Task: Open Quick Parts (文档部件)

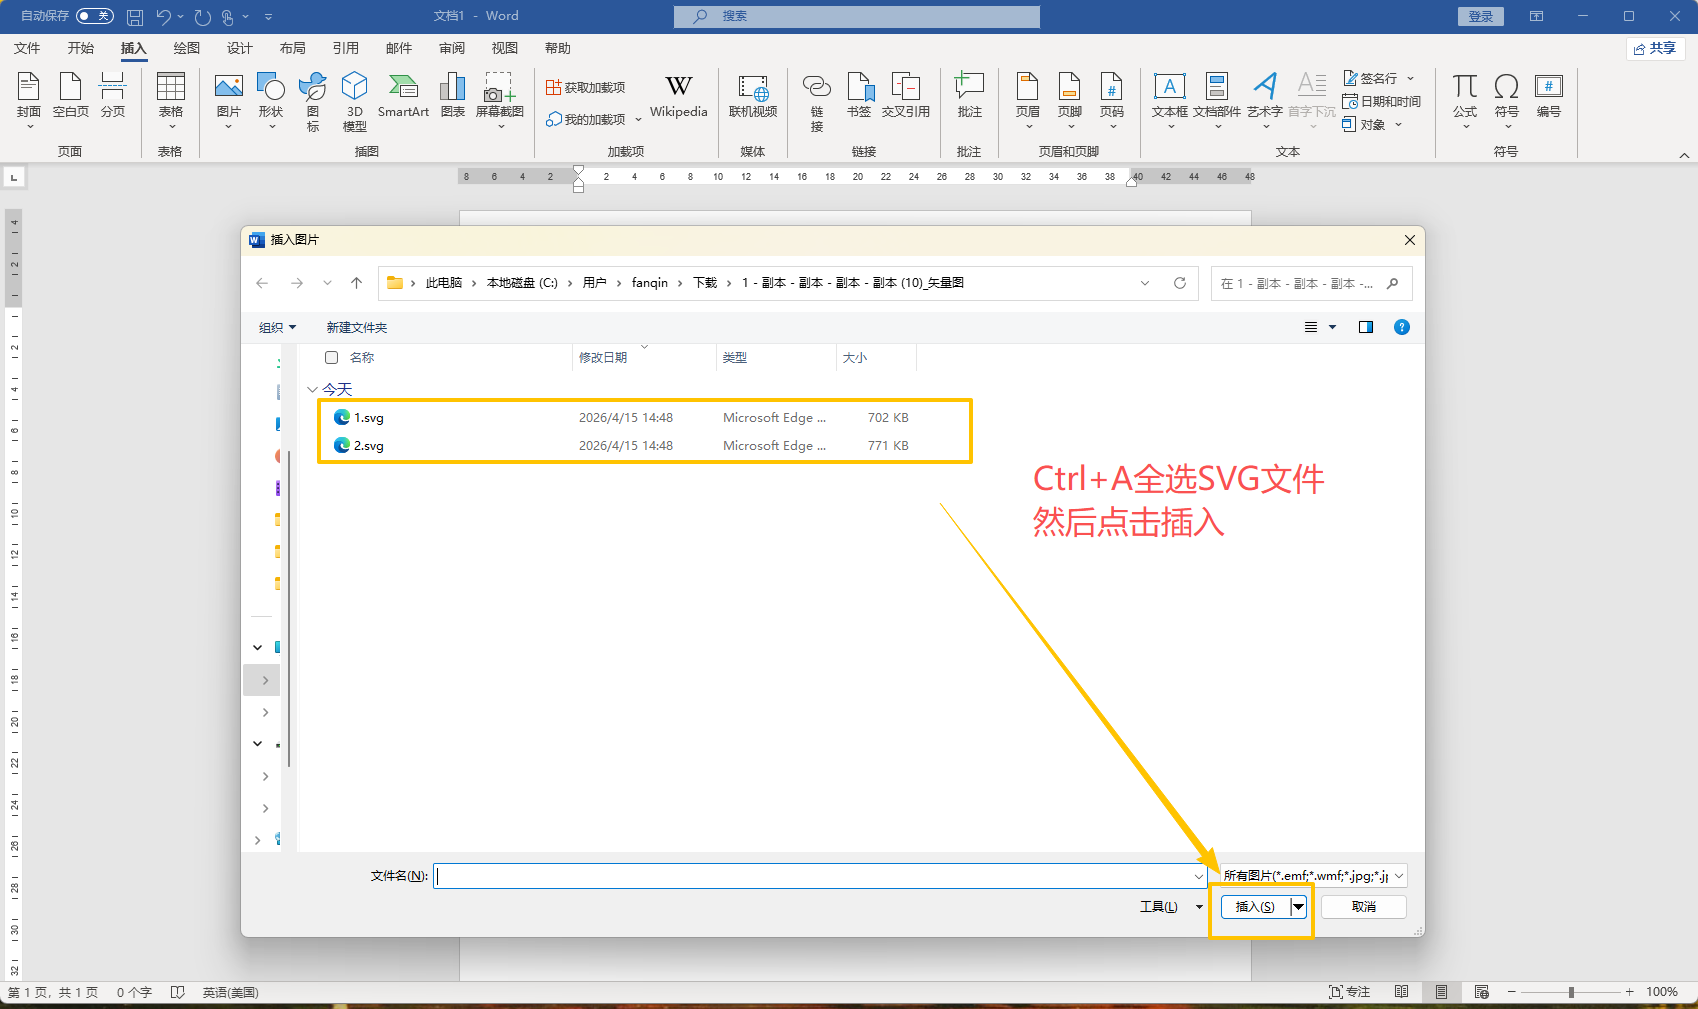Action: [1217, 100]
